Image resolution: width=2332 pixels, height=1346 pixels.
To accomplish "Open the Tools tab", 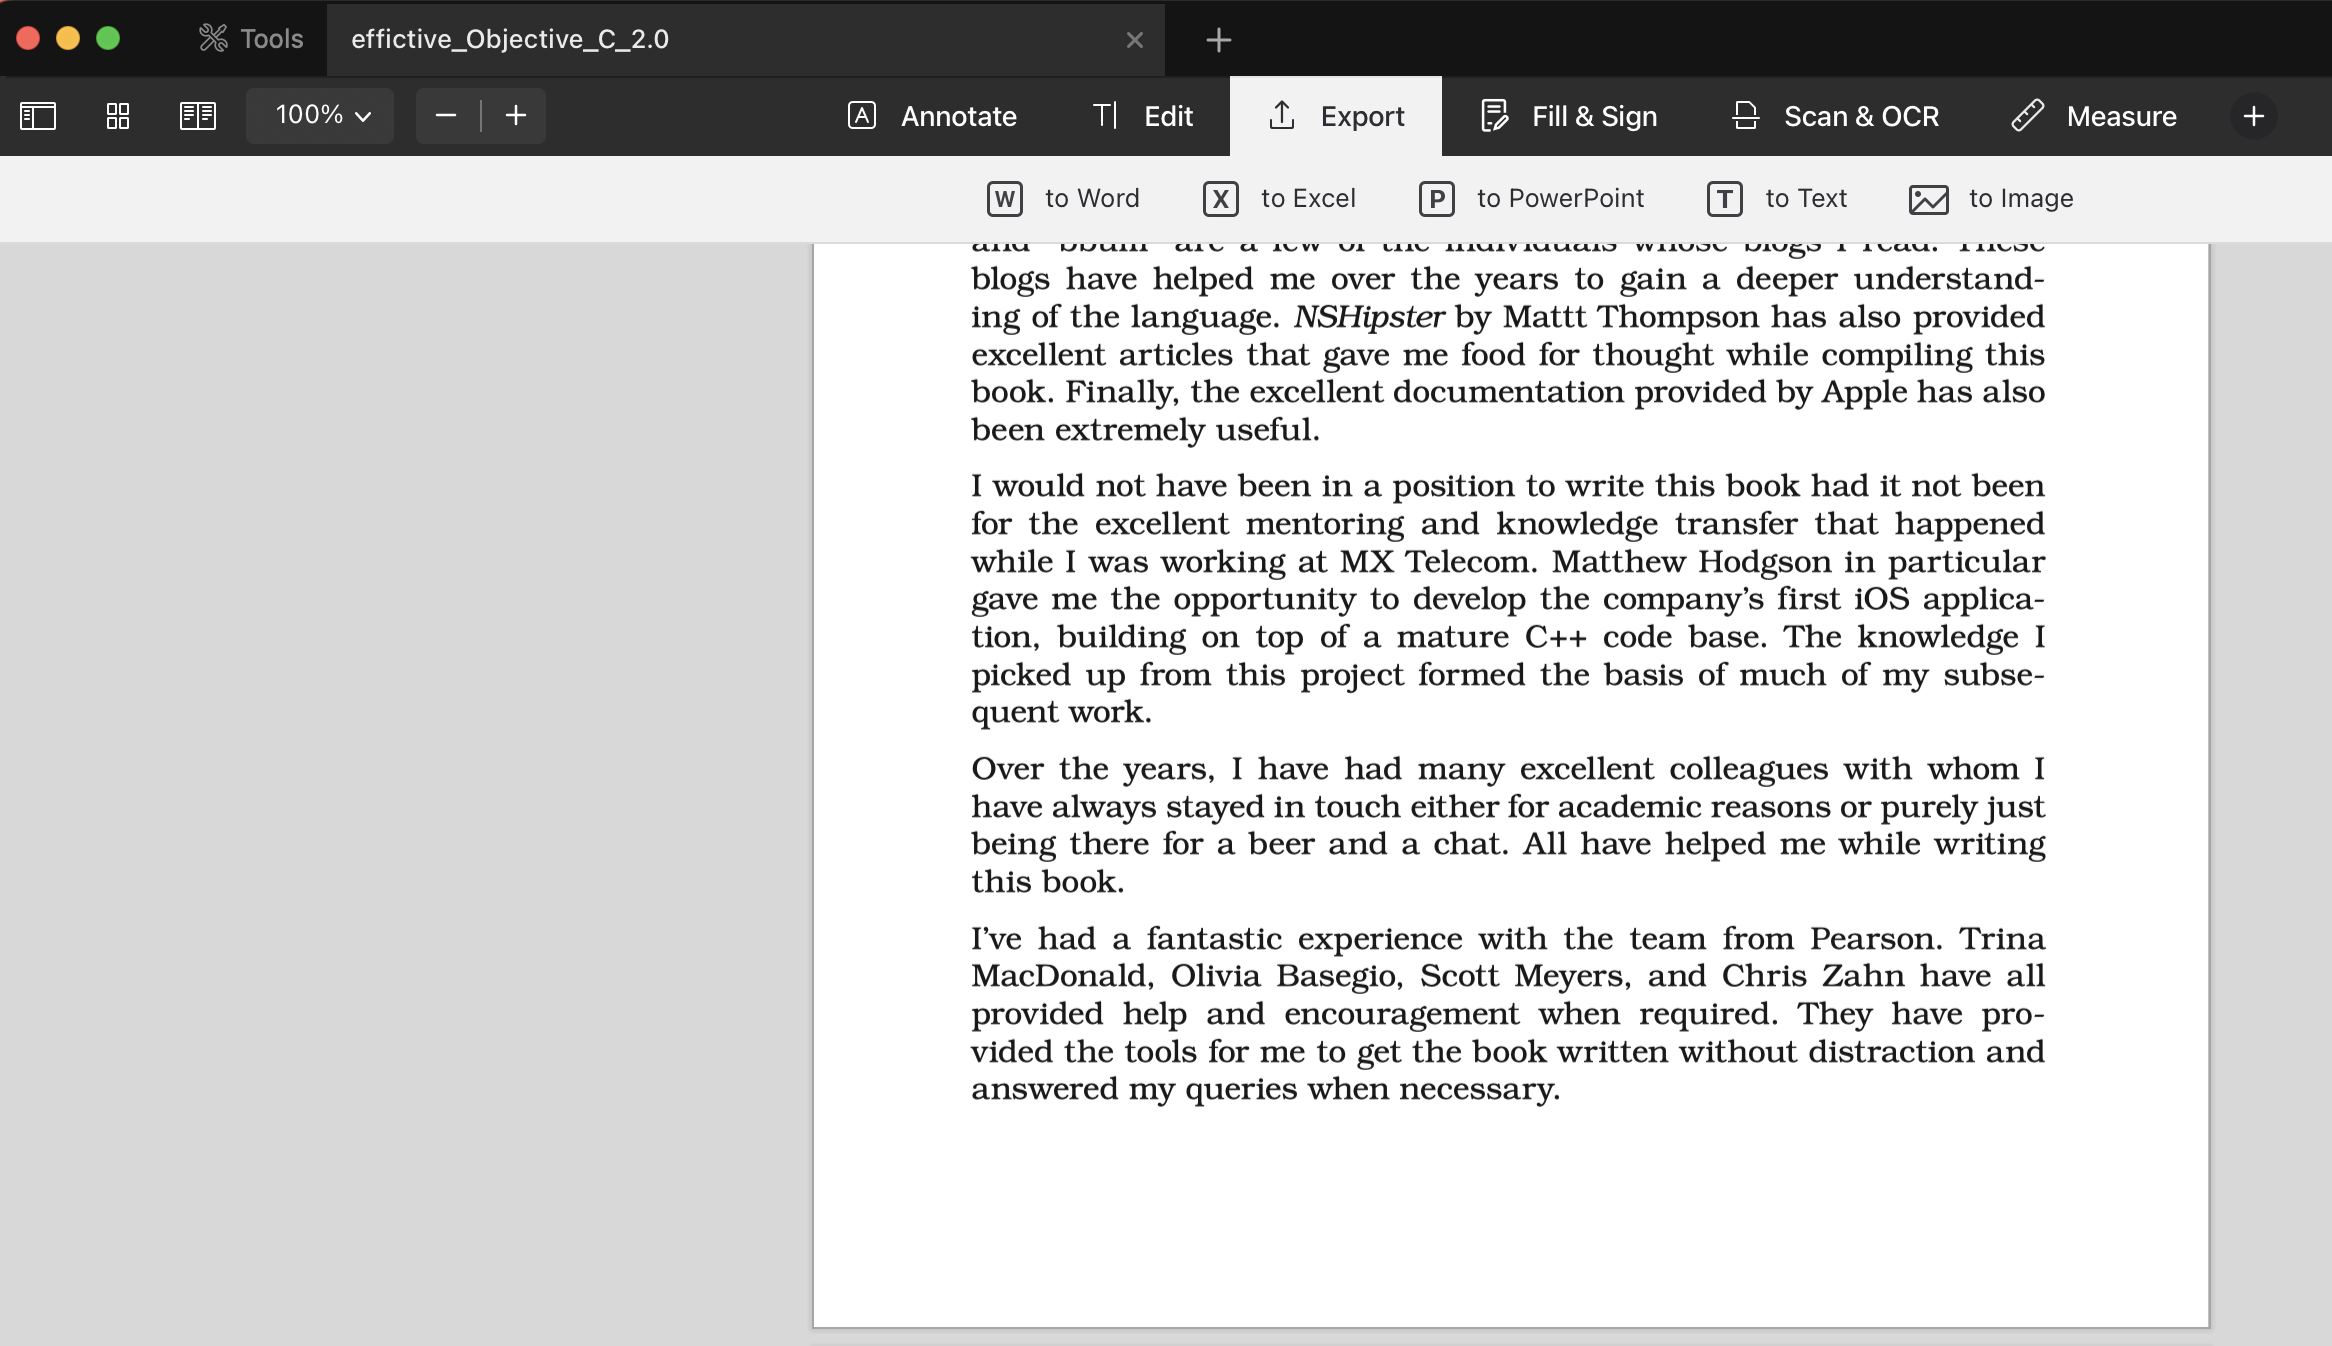I will 251,39.
